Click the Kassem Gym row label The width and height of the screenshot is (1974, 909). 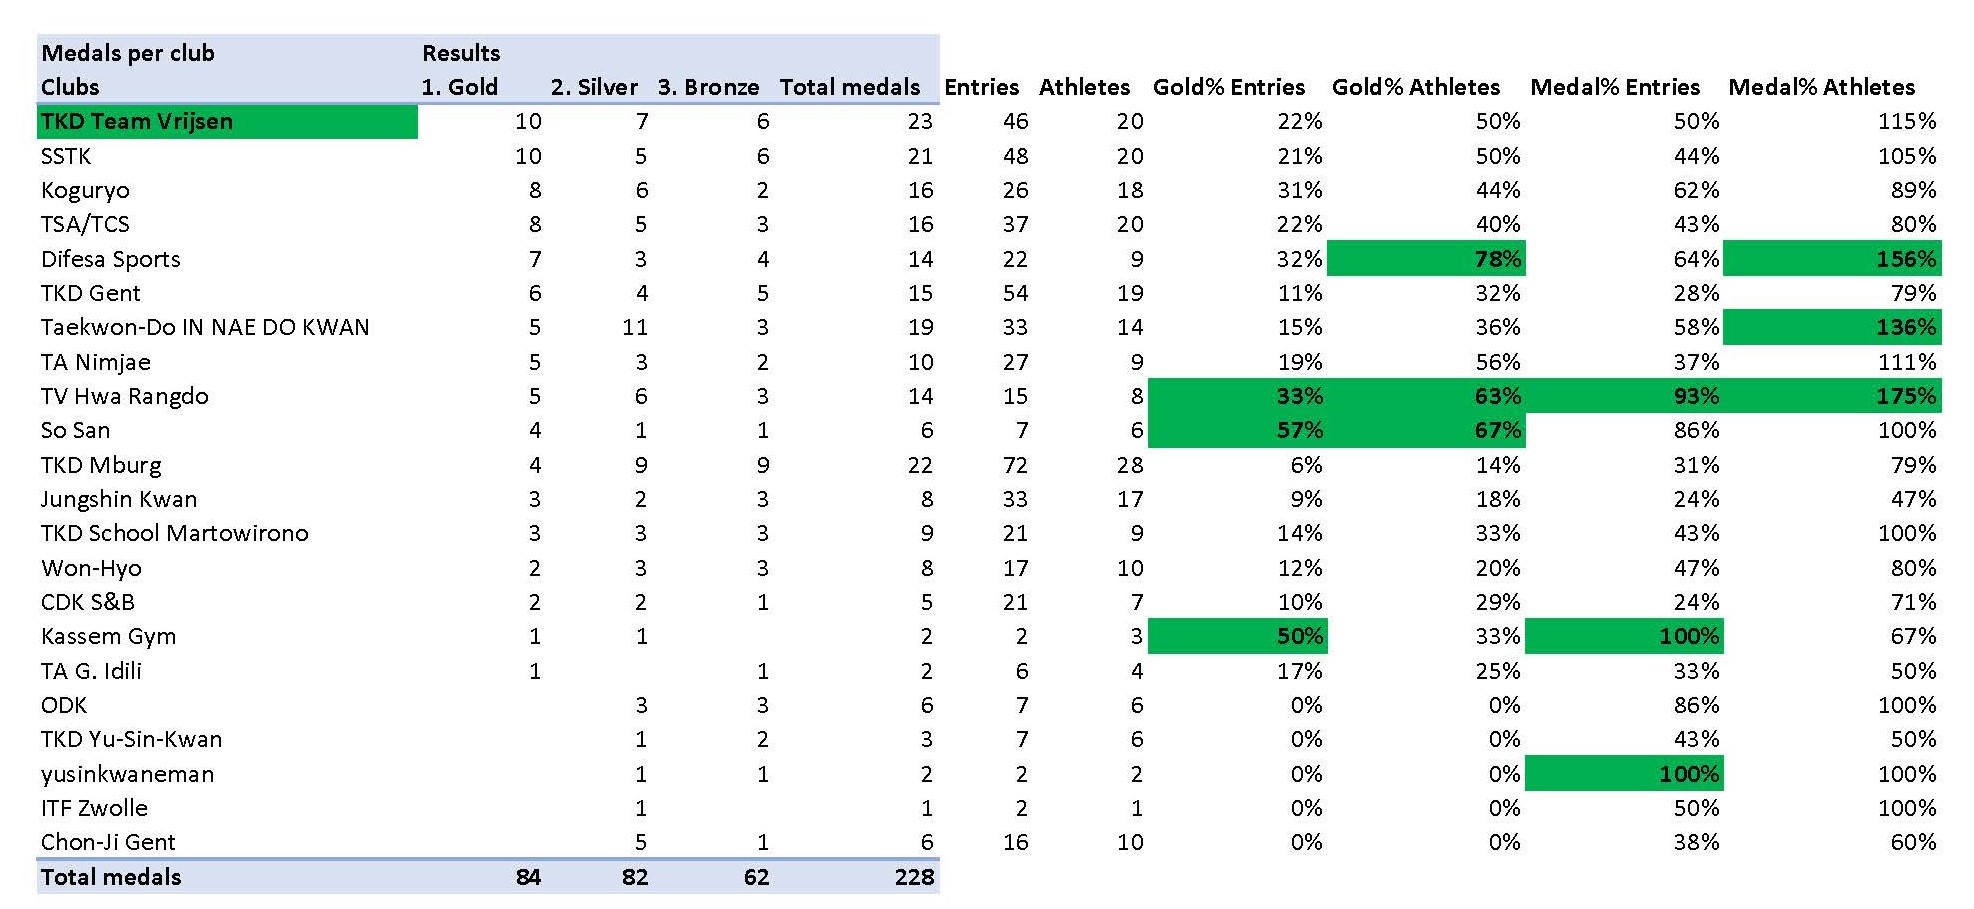click(108, 636)
